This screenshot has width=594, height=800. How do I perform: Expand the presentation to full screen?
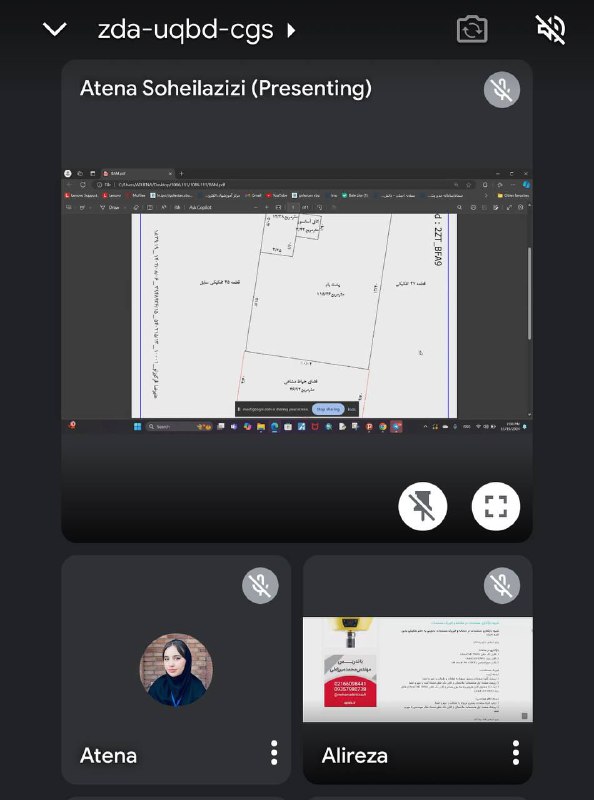[496, 506]
